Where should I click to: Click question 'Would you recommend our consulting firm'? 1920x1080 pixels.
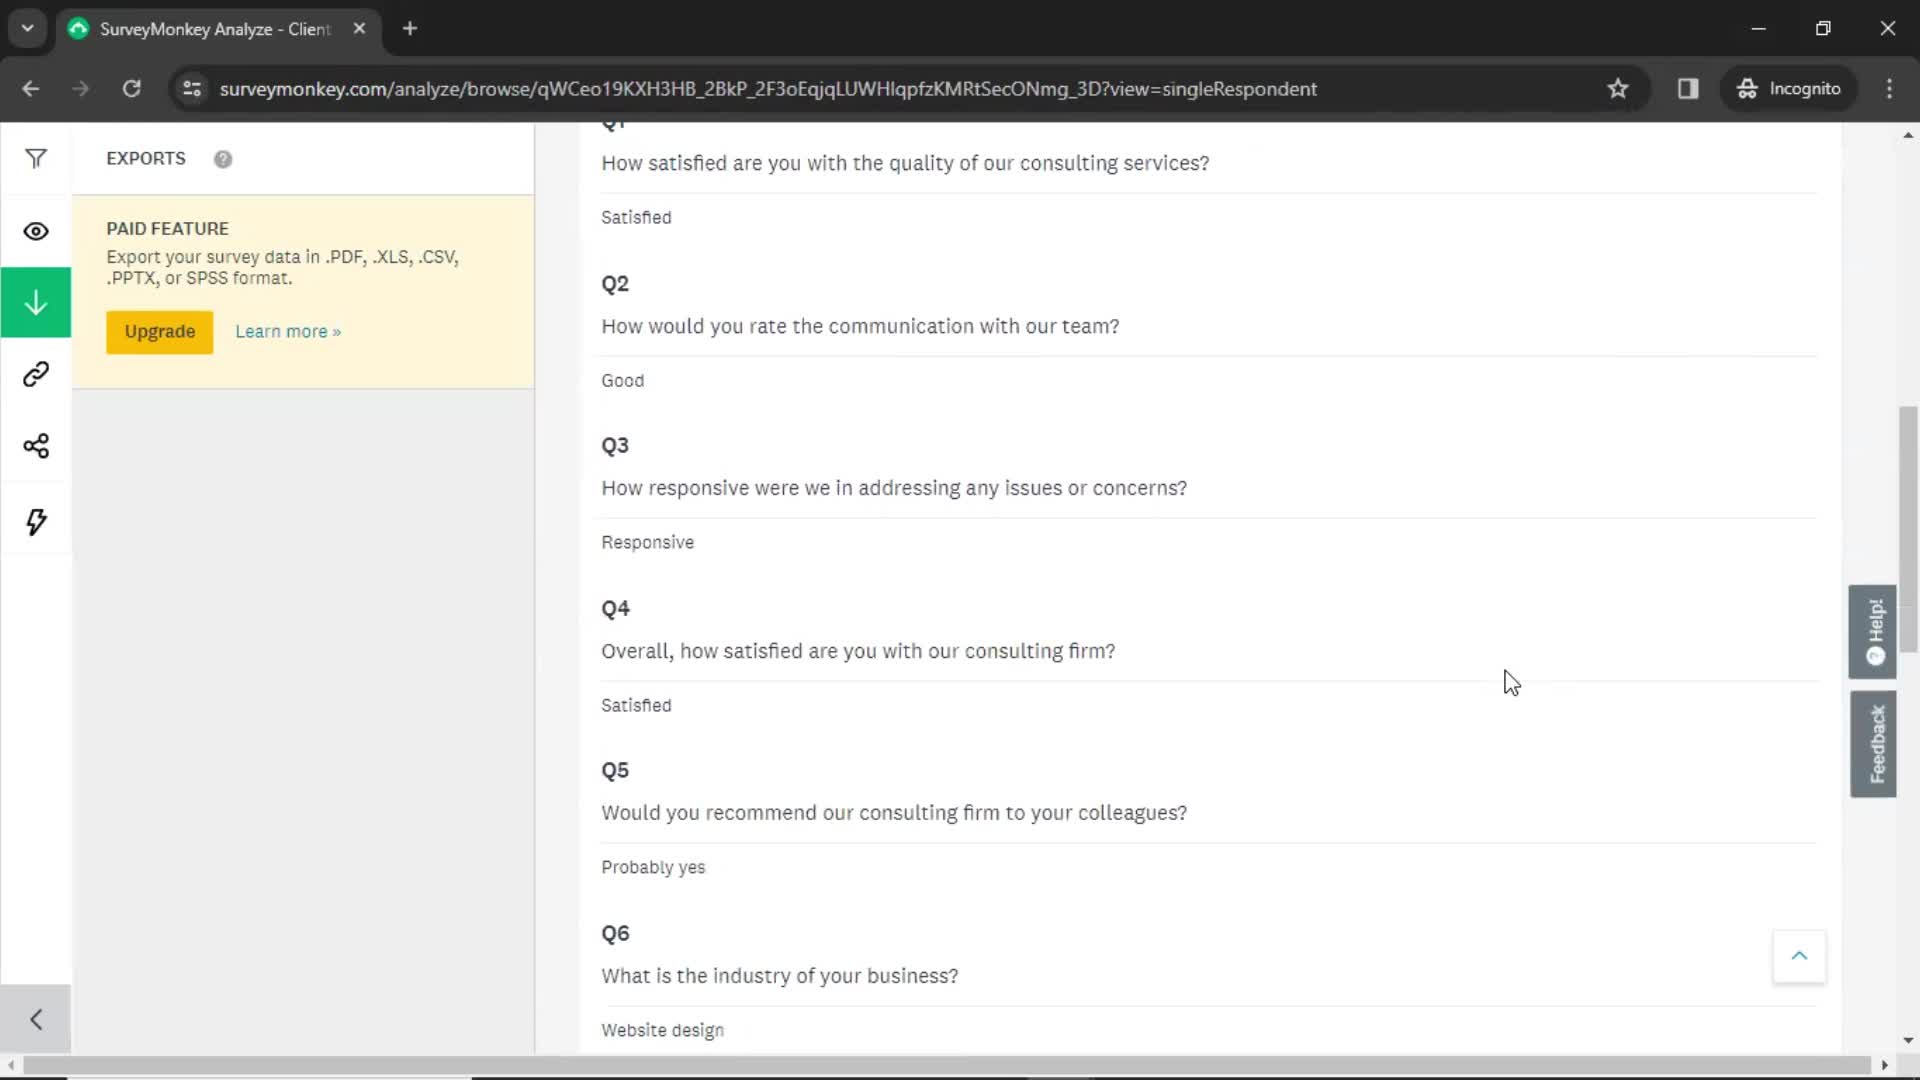[x=894, y=813]
